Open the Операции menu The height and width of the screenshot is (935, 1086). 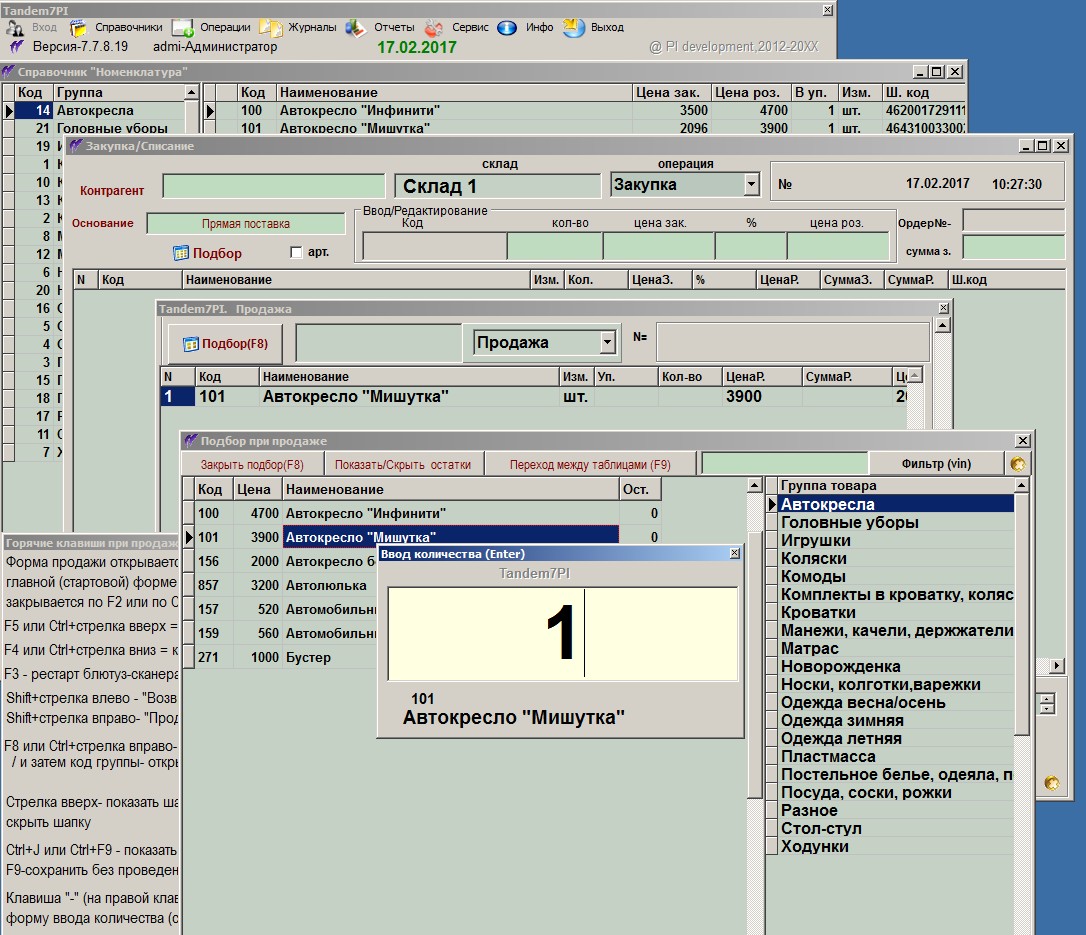[225, 27]
